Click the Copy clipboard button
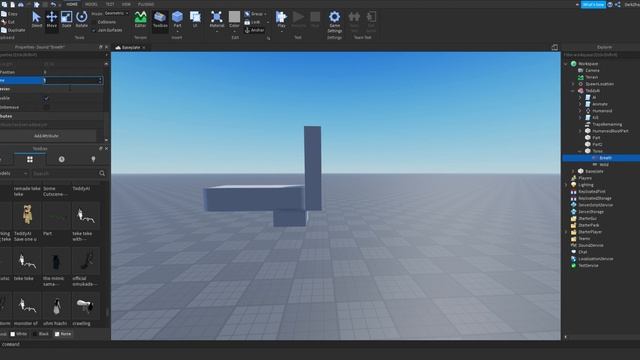The width and height of the screenshot is (640, 360). coord(9,14)
